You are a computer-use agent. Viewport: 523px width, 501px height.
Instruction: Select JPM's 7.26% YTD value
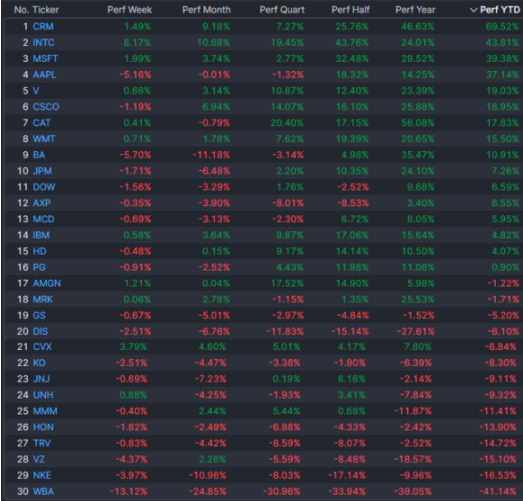(x=505, y=171)
